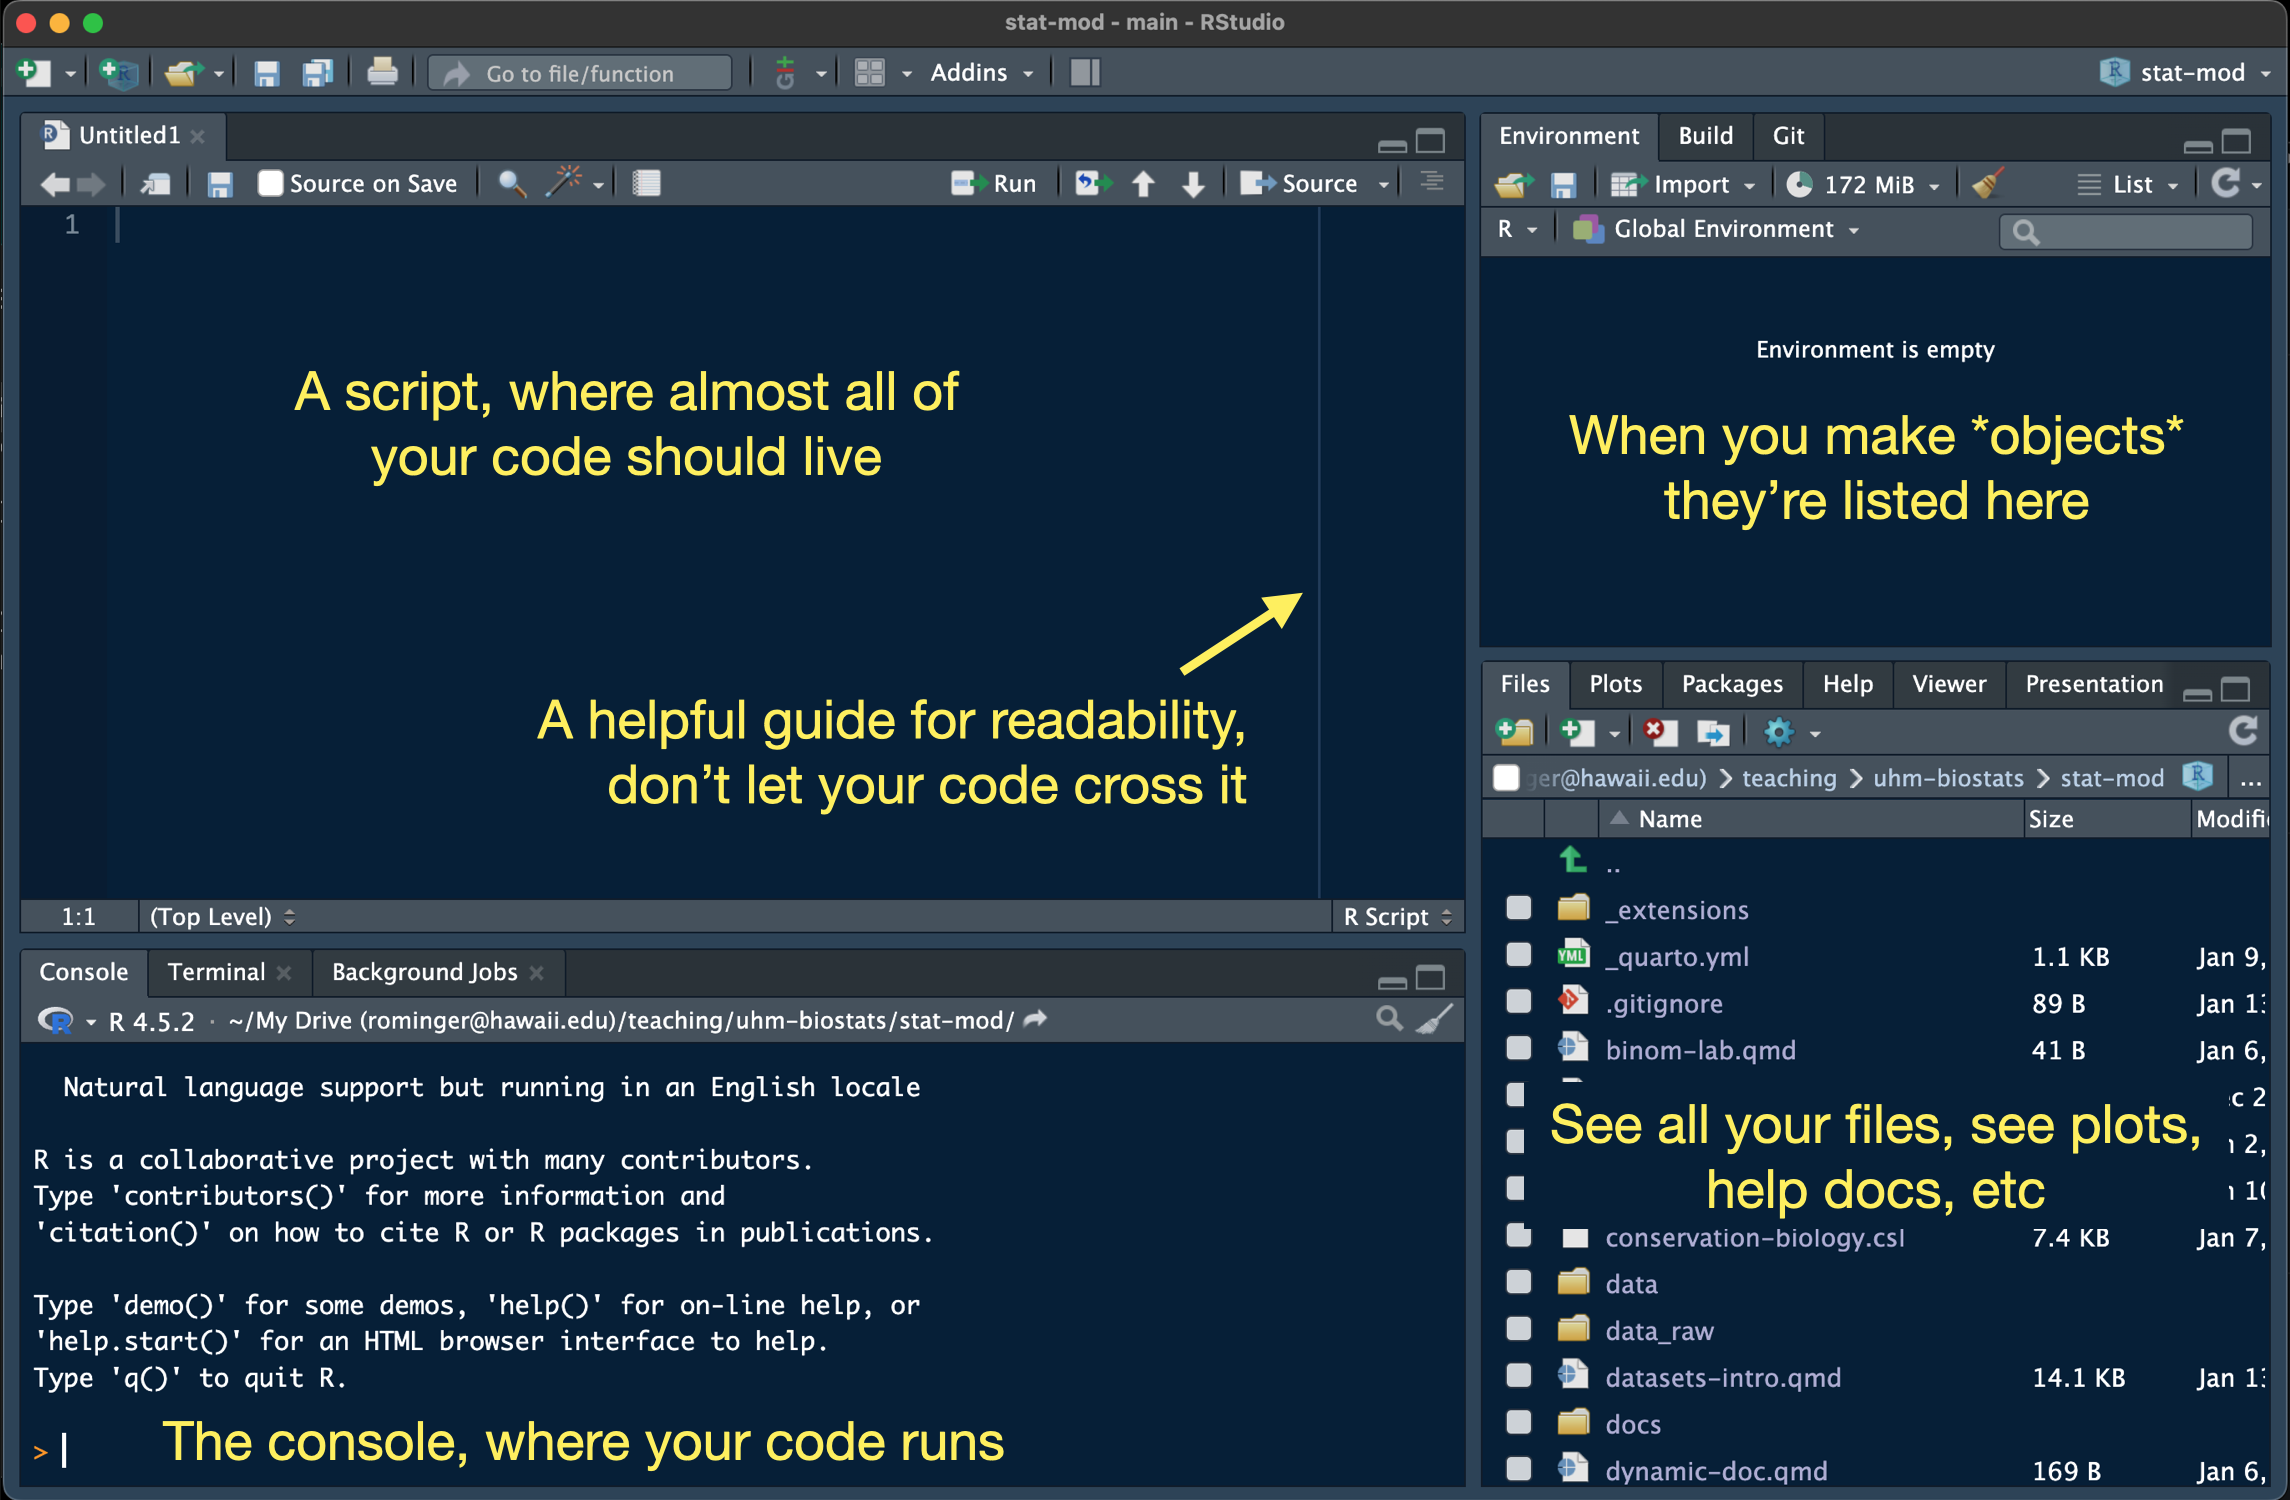Click the find/replace magnifier in editor toolbar
Image resolution: width=2290 pixels, height=1500 pixels.
click(511, 183)
